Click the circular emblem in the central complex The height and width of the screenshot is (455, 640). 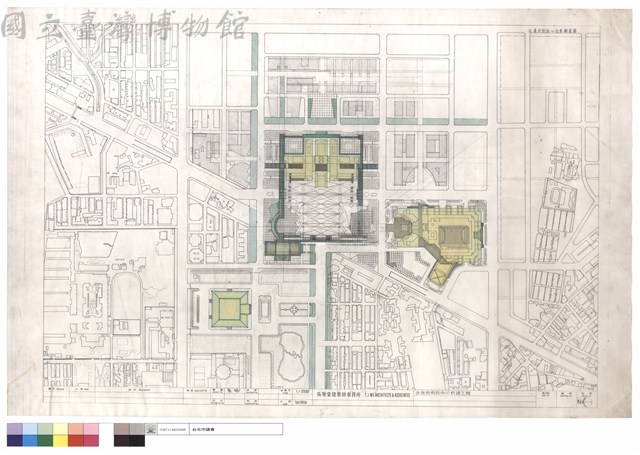coord(322,158)
